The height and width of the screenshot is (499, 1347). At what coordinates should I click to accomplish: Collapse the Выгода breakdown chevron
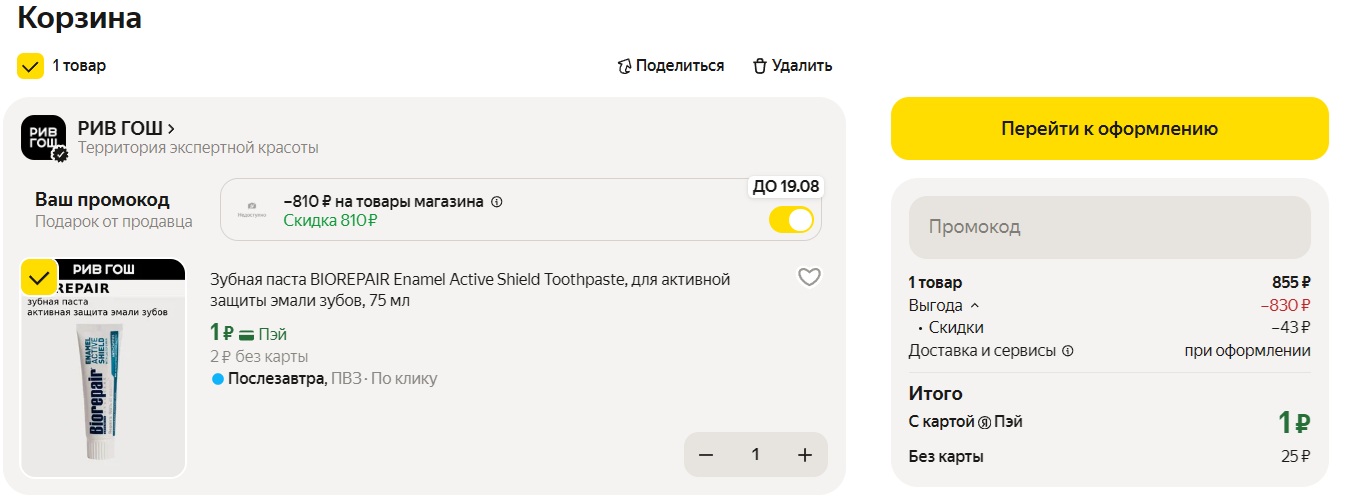(x=975, y=306)
